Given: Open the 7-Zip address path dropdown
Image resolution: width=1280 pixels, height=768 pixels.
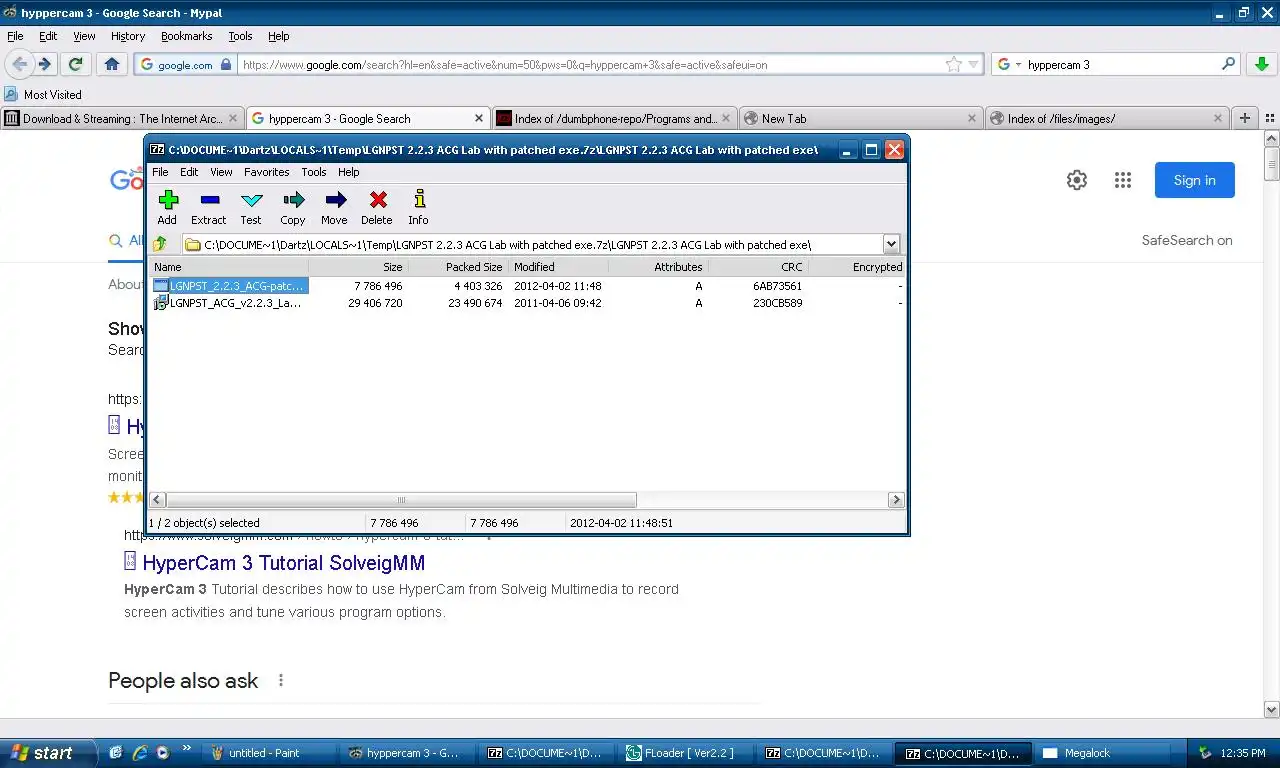Looking at the screenshot, I should pyautogui.click(x=891, y=244).
